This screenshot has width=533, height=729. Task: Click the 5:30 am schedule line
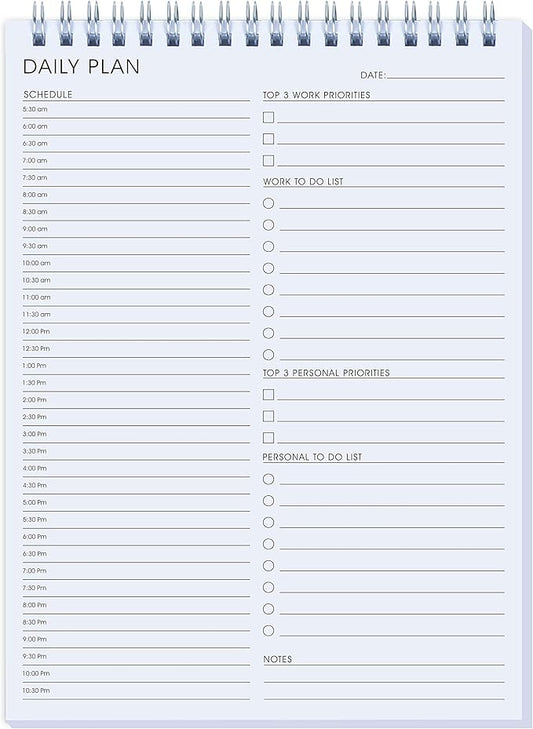[x=136, y=110]
